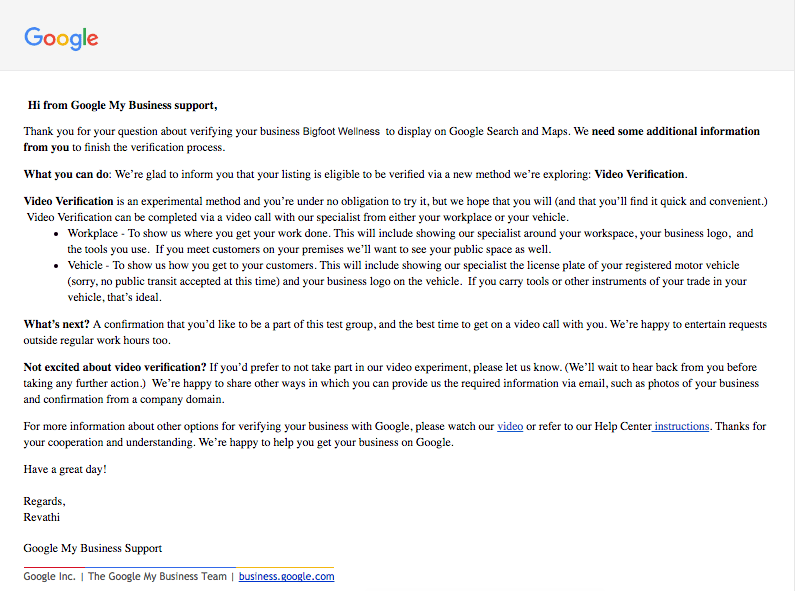Visit the business.google.com footer link

coord(287,576)
